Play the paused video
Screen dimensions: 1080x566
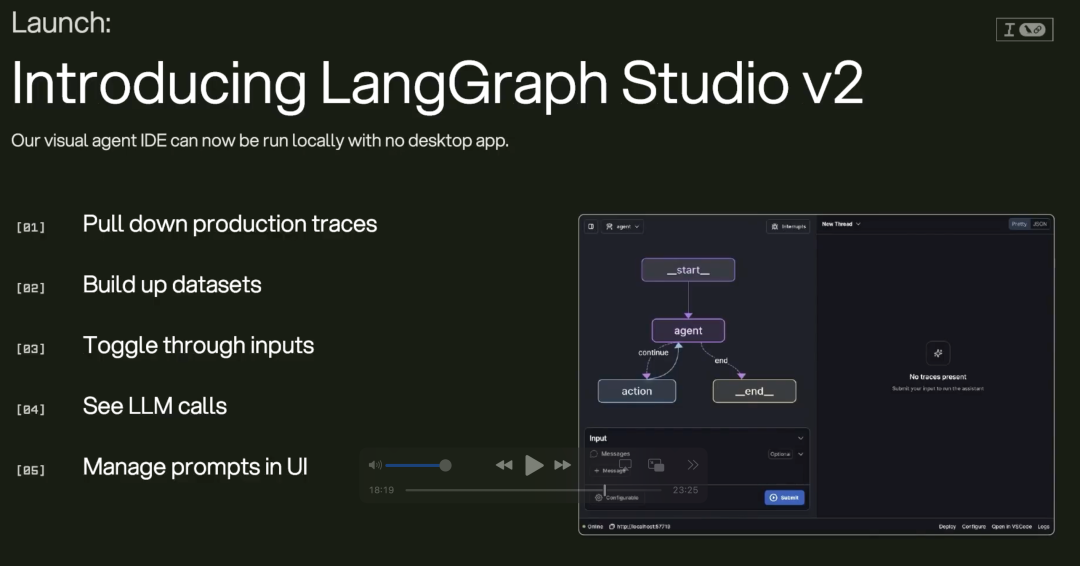coord(534,465)
